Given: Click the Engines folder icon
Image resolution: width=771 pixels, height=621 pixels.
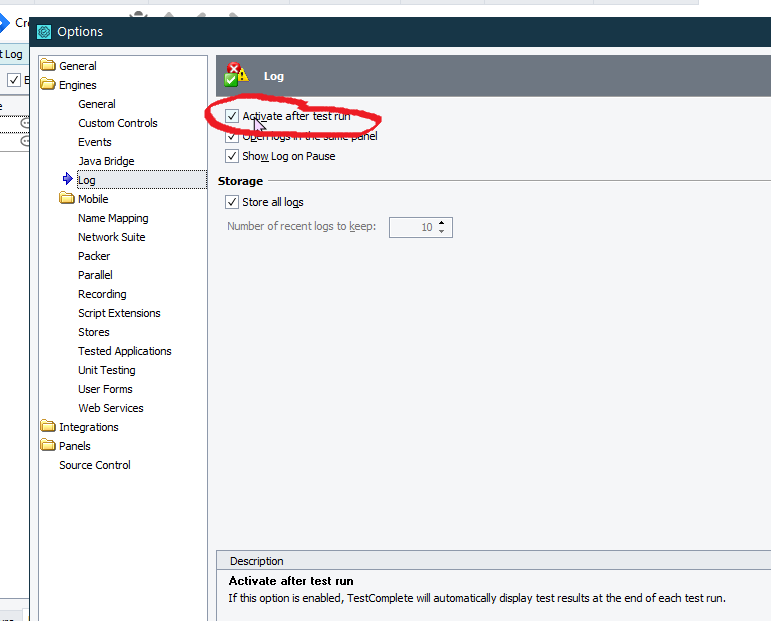Looking at the screenshot, I should click(48, 85).
